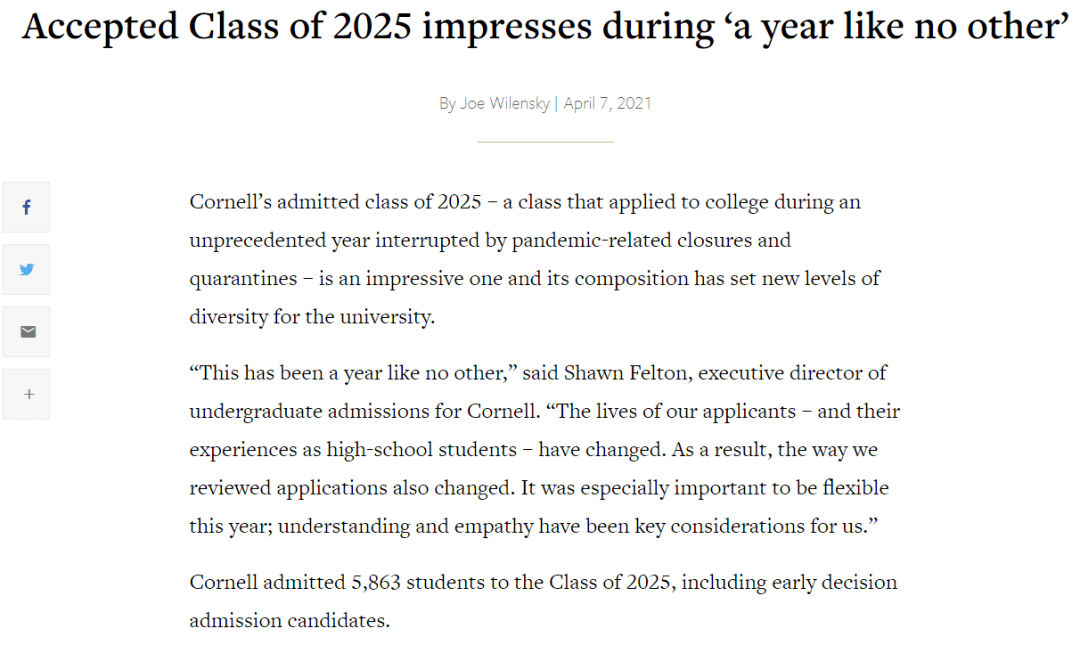Click 'diversity for the university' text
1080x645 pixels.
click(311, 317)
